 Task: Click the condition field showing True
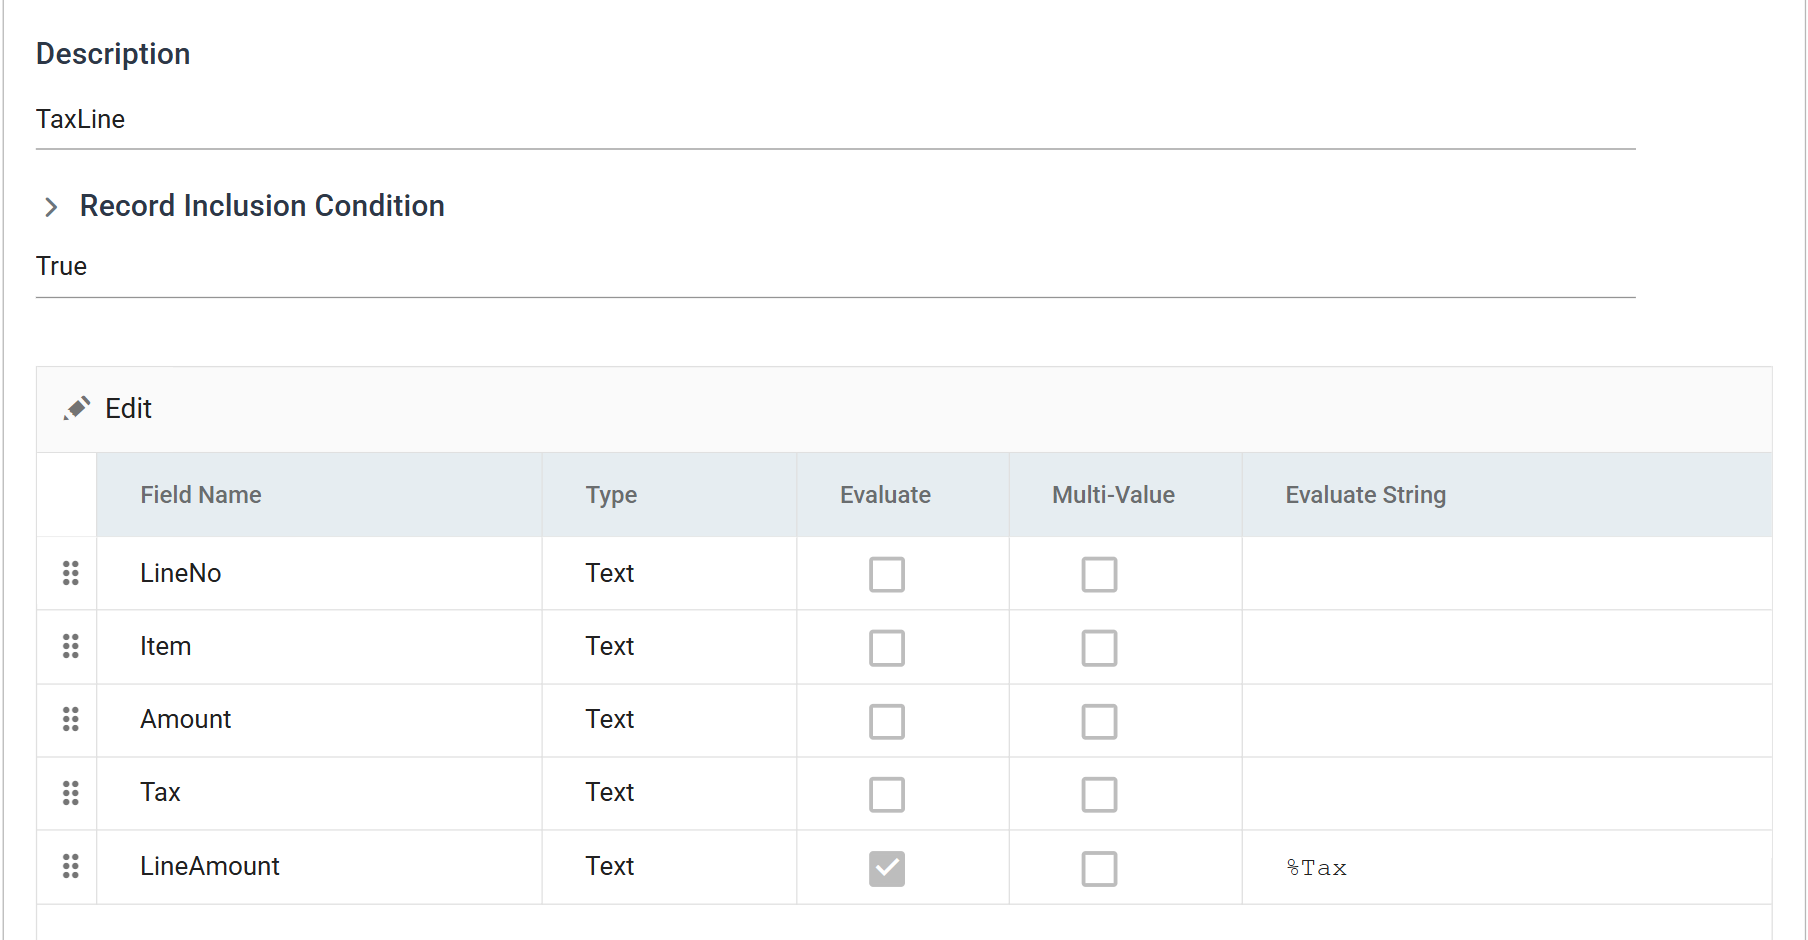tap(836, 267)
